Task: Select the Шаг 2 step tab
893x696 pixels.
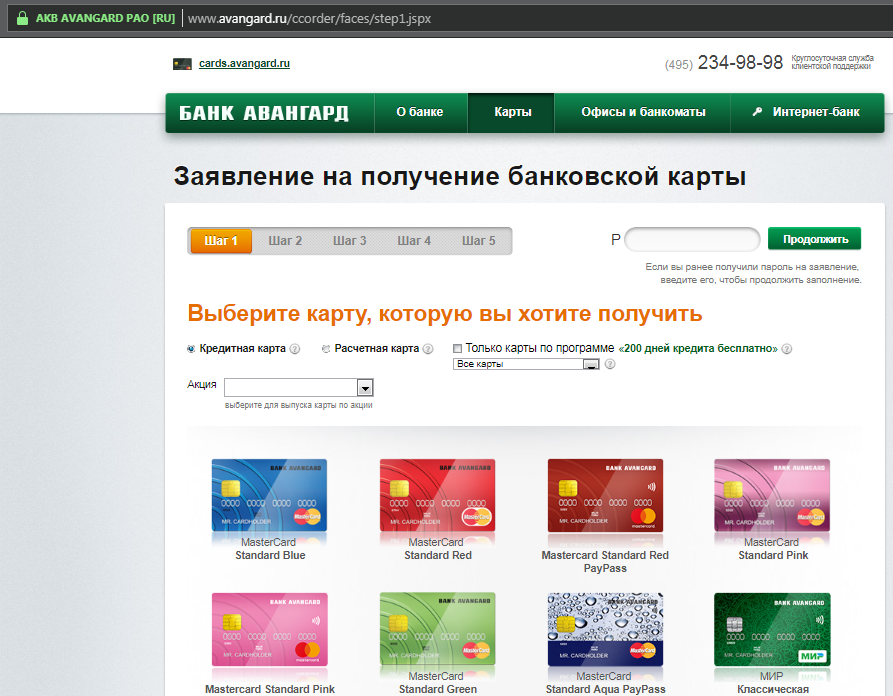Action: coord(285,241)
